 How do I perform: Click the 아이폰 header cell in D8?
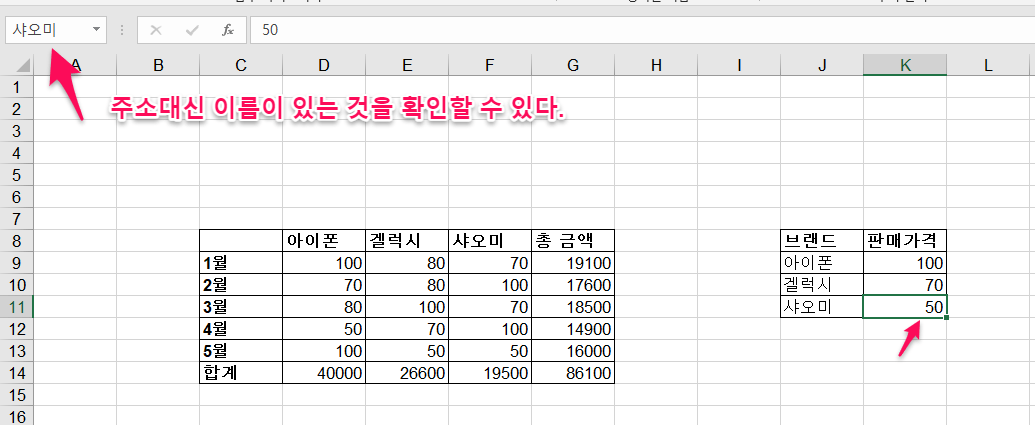pos(324,241)
